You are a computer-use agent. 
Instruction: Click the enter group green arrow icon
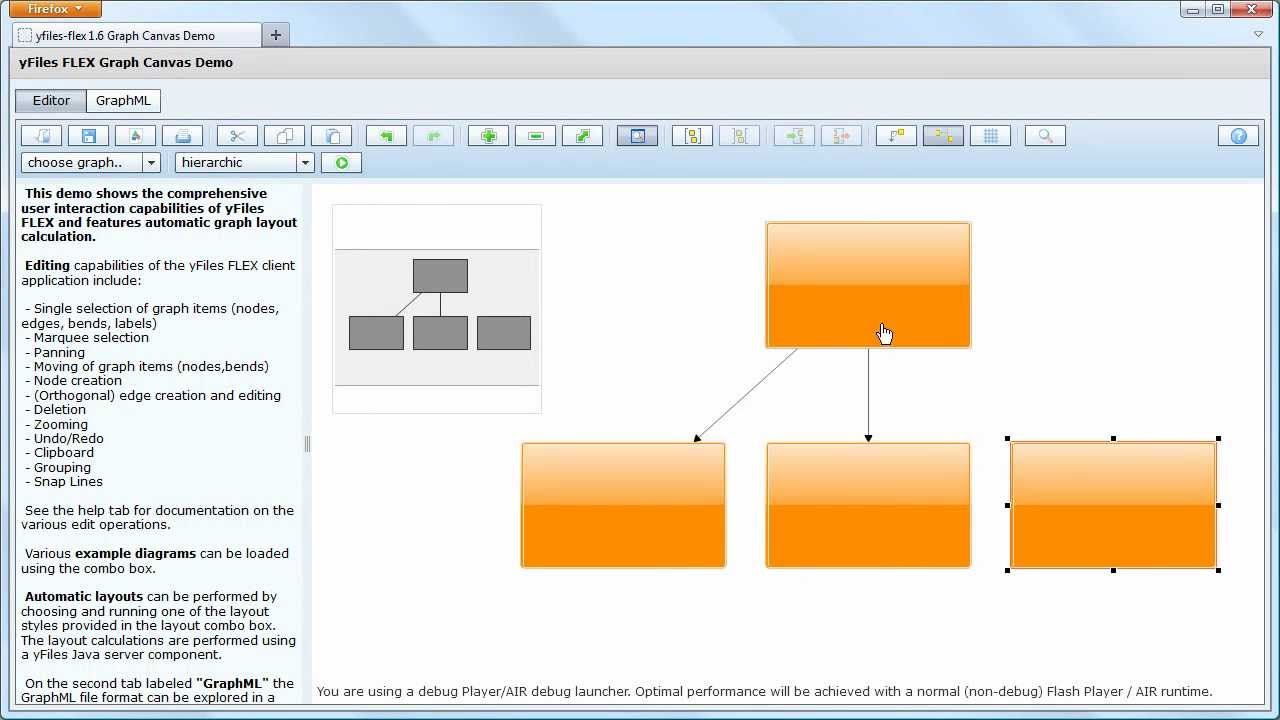click(x=794, y=136)
